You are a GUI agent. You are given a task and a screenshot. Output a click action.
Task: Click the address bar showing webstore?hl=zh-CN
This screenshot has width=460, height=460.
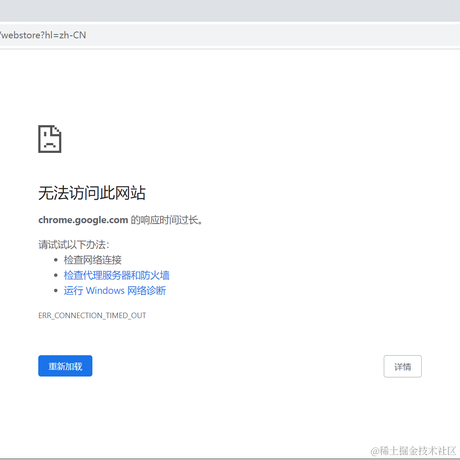[x=230, y=35]
